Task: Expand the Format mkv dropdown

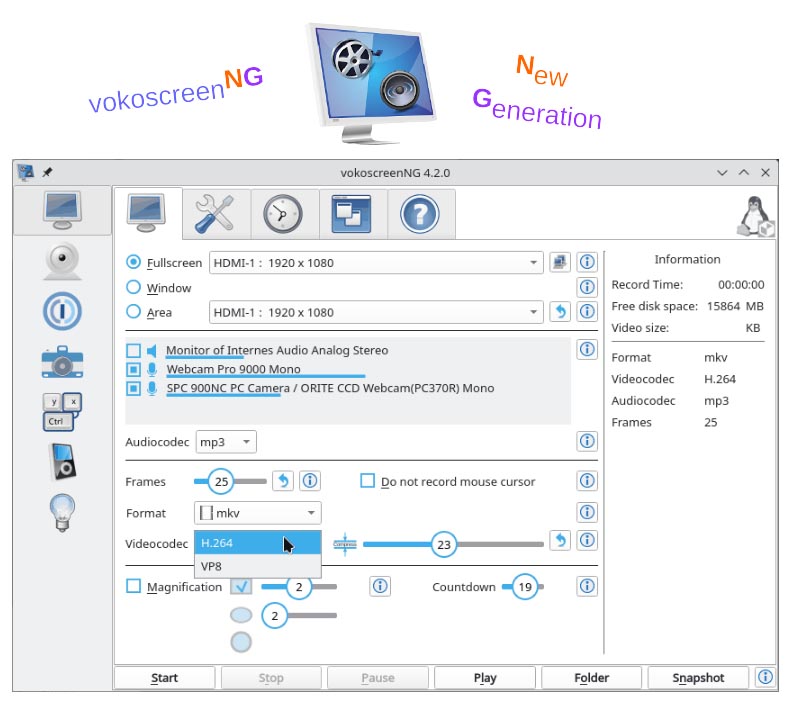Action: pos(257,513)
